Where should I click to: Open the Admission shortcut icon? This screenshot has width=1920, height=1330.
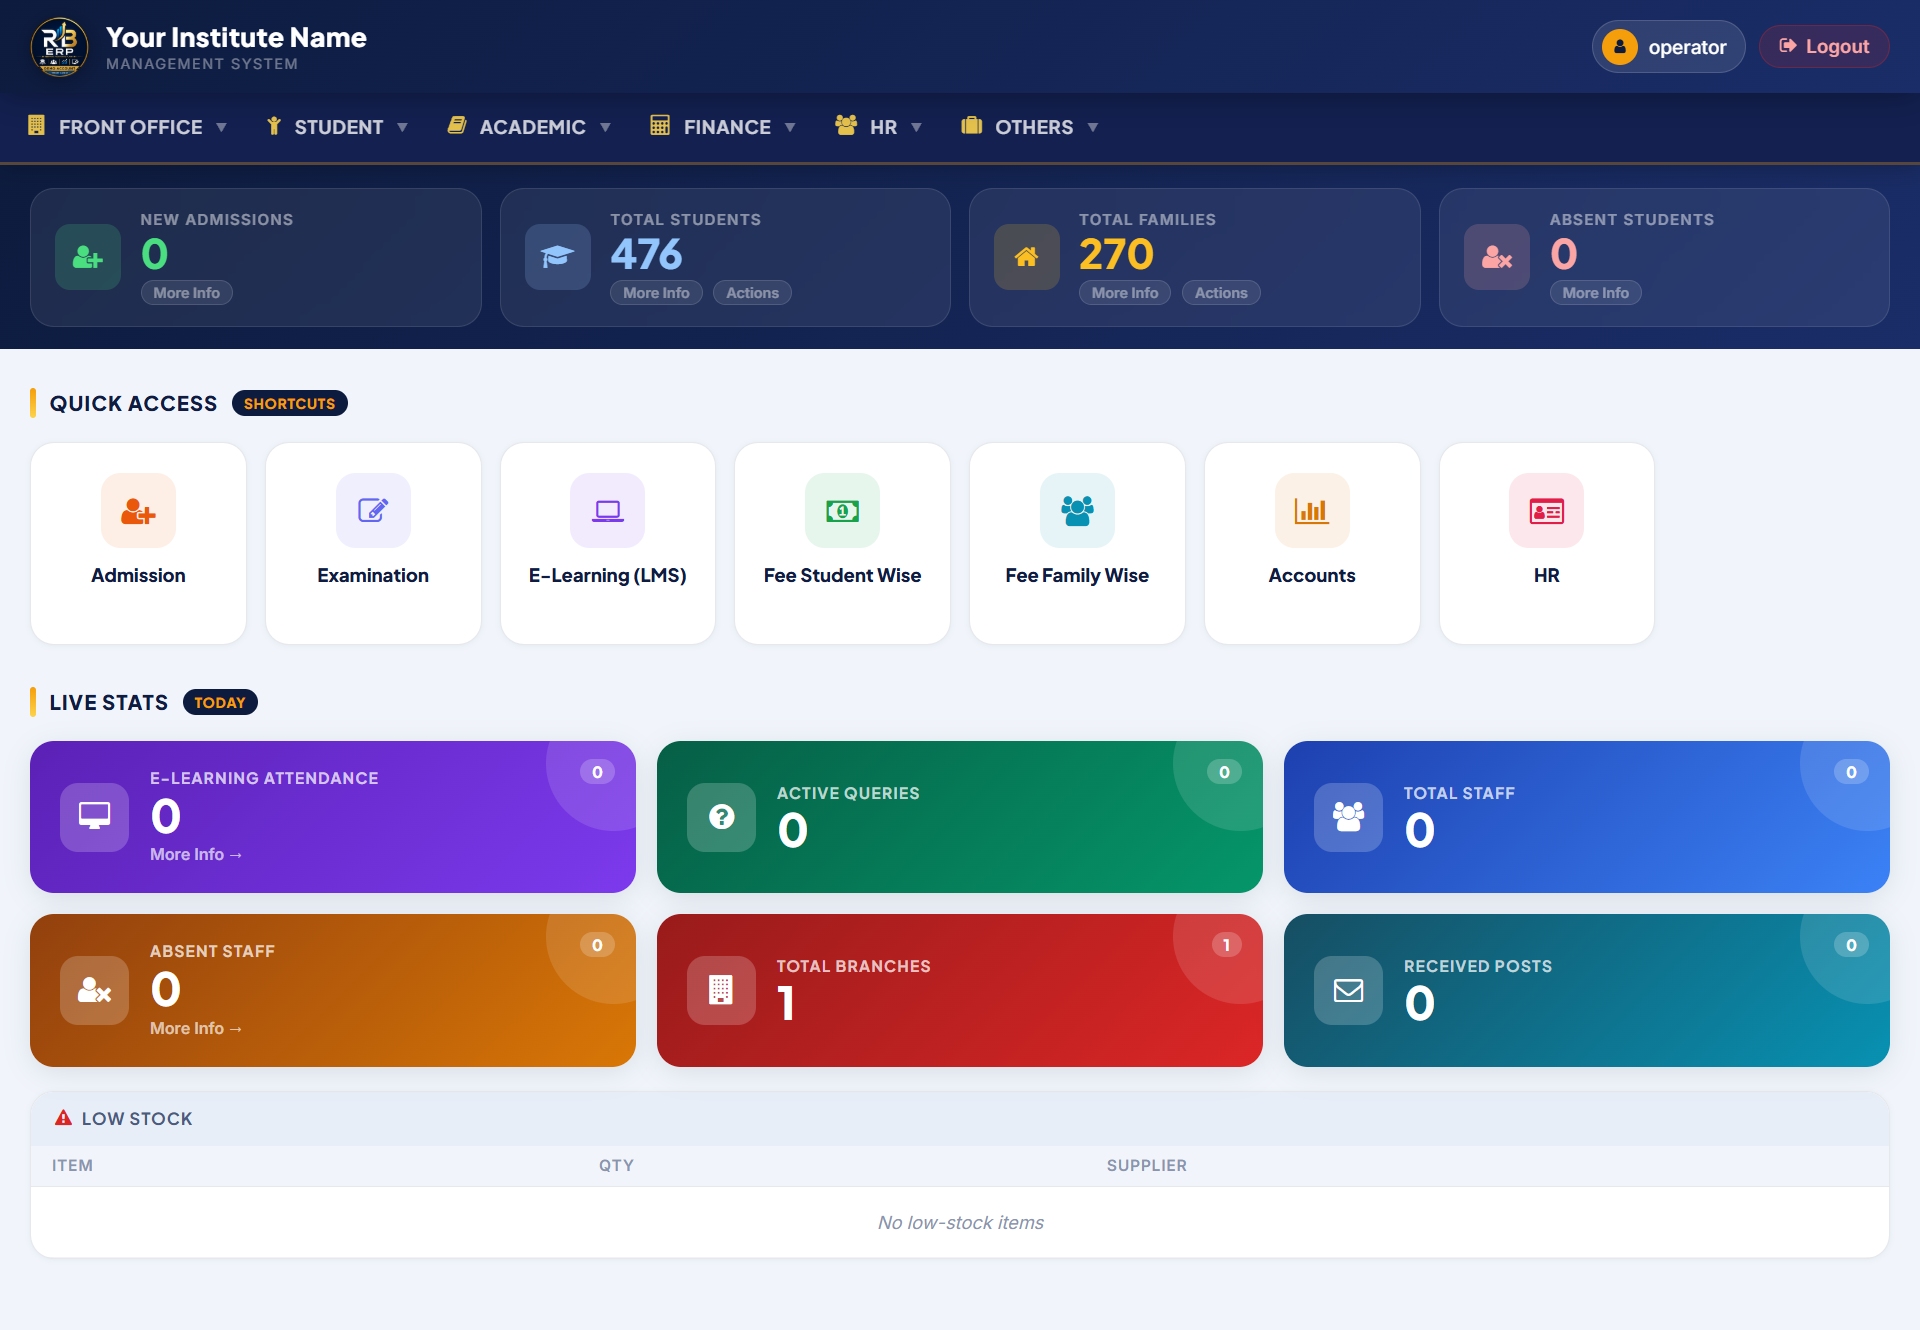[x=138, y=511]
